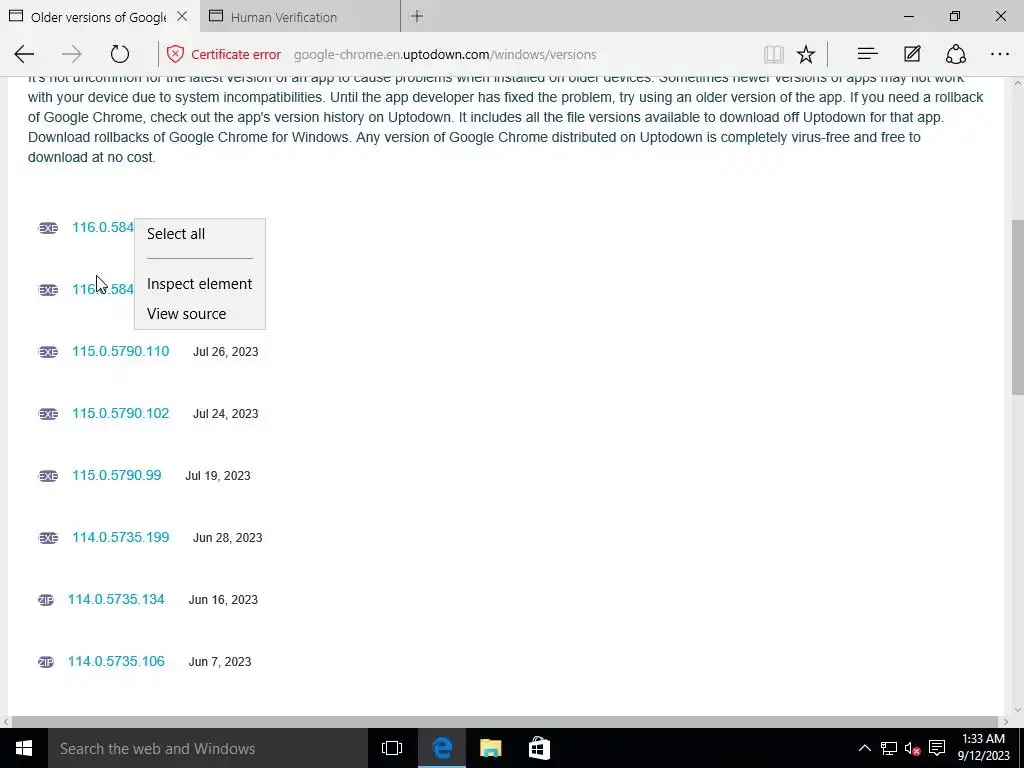Click the Jul 26, 2023 date text
This screenshot has height=768, width=1024.
225,352
